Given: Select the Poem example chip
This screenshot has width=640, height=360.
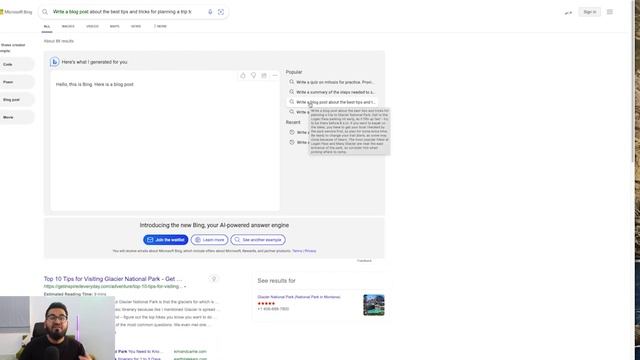Looking at the screenshot, I should tap(16, 82).
